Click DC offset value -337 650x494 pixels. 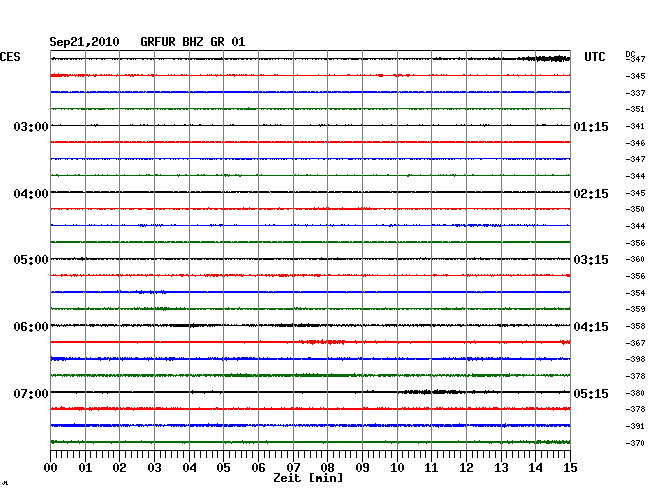635,93
